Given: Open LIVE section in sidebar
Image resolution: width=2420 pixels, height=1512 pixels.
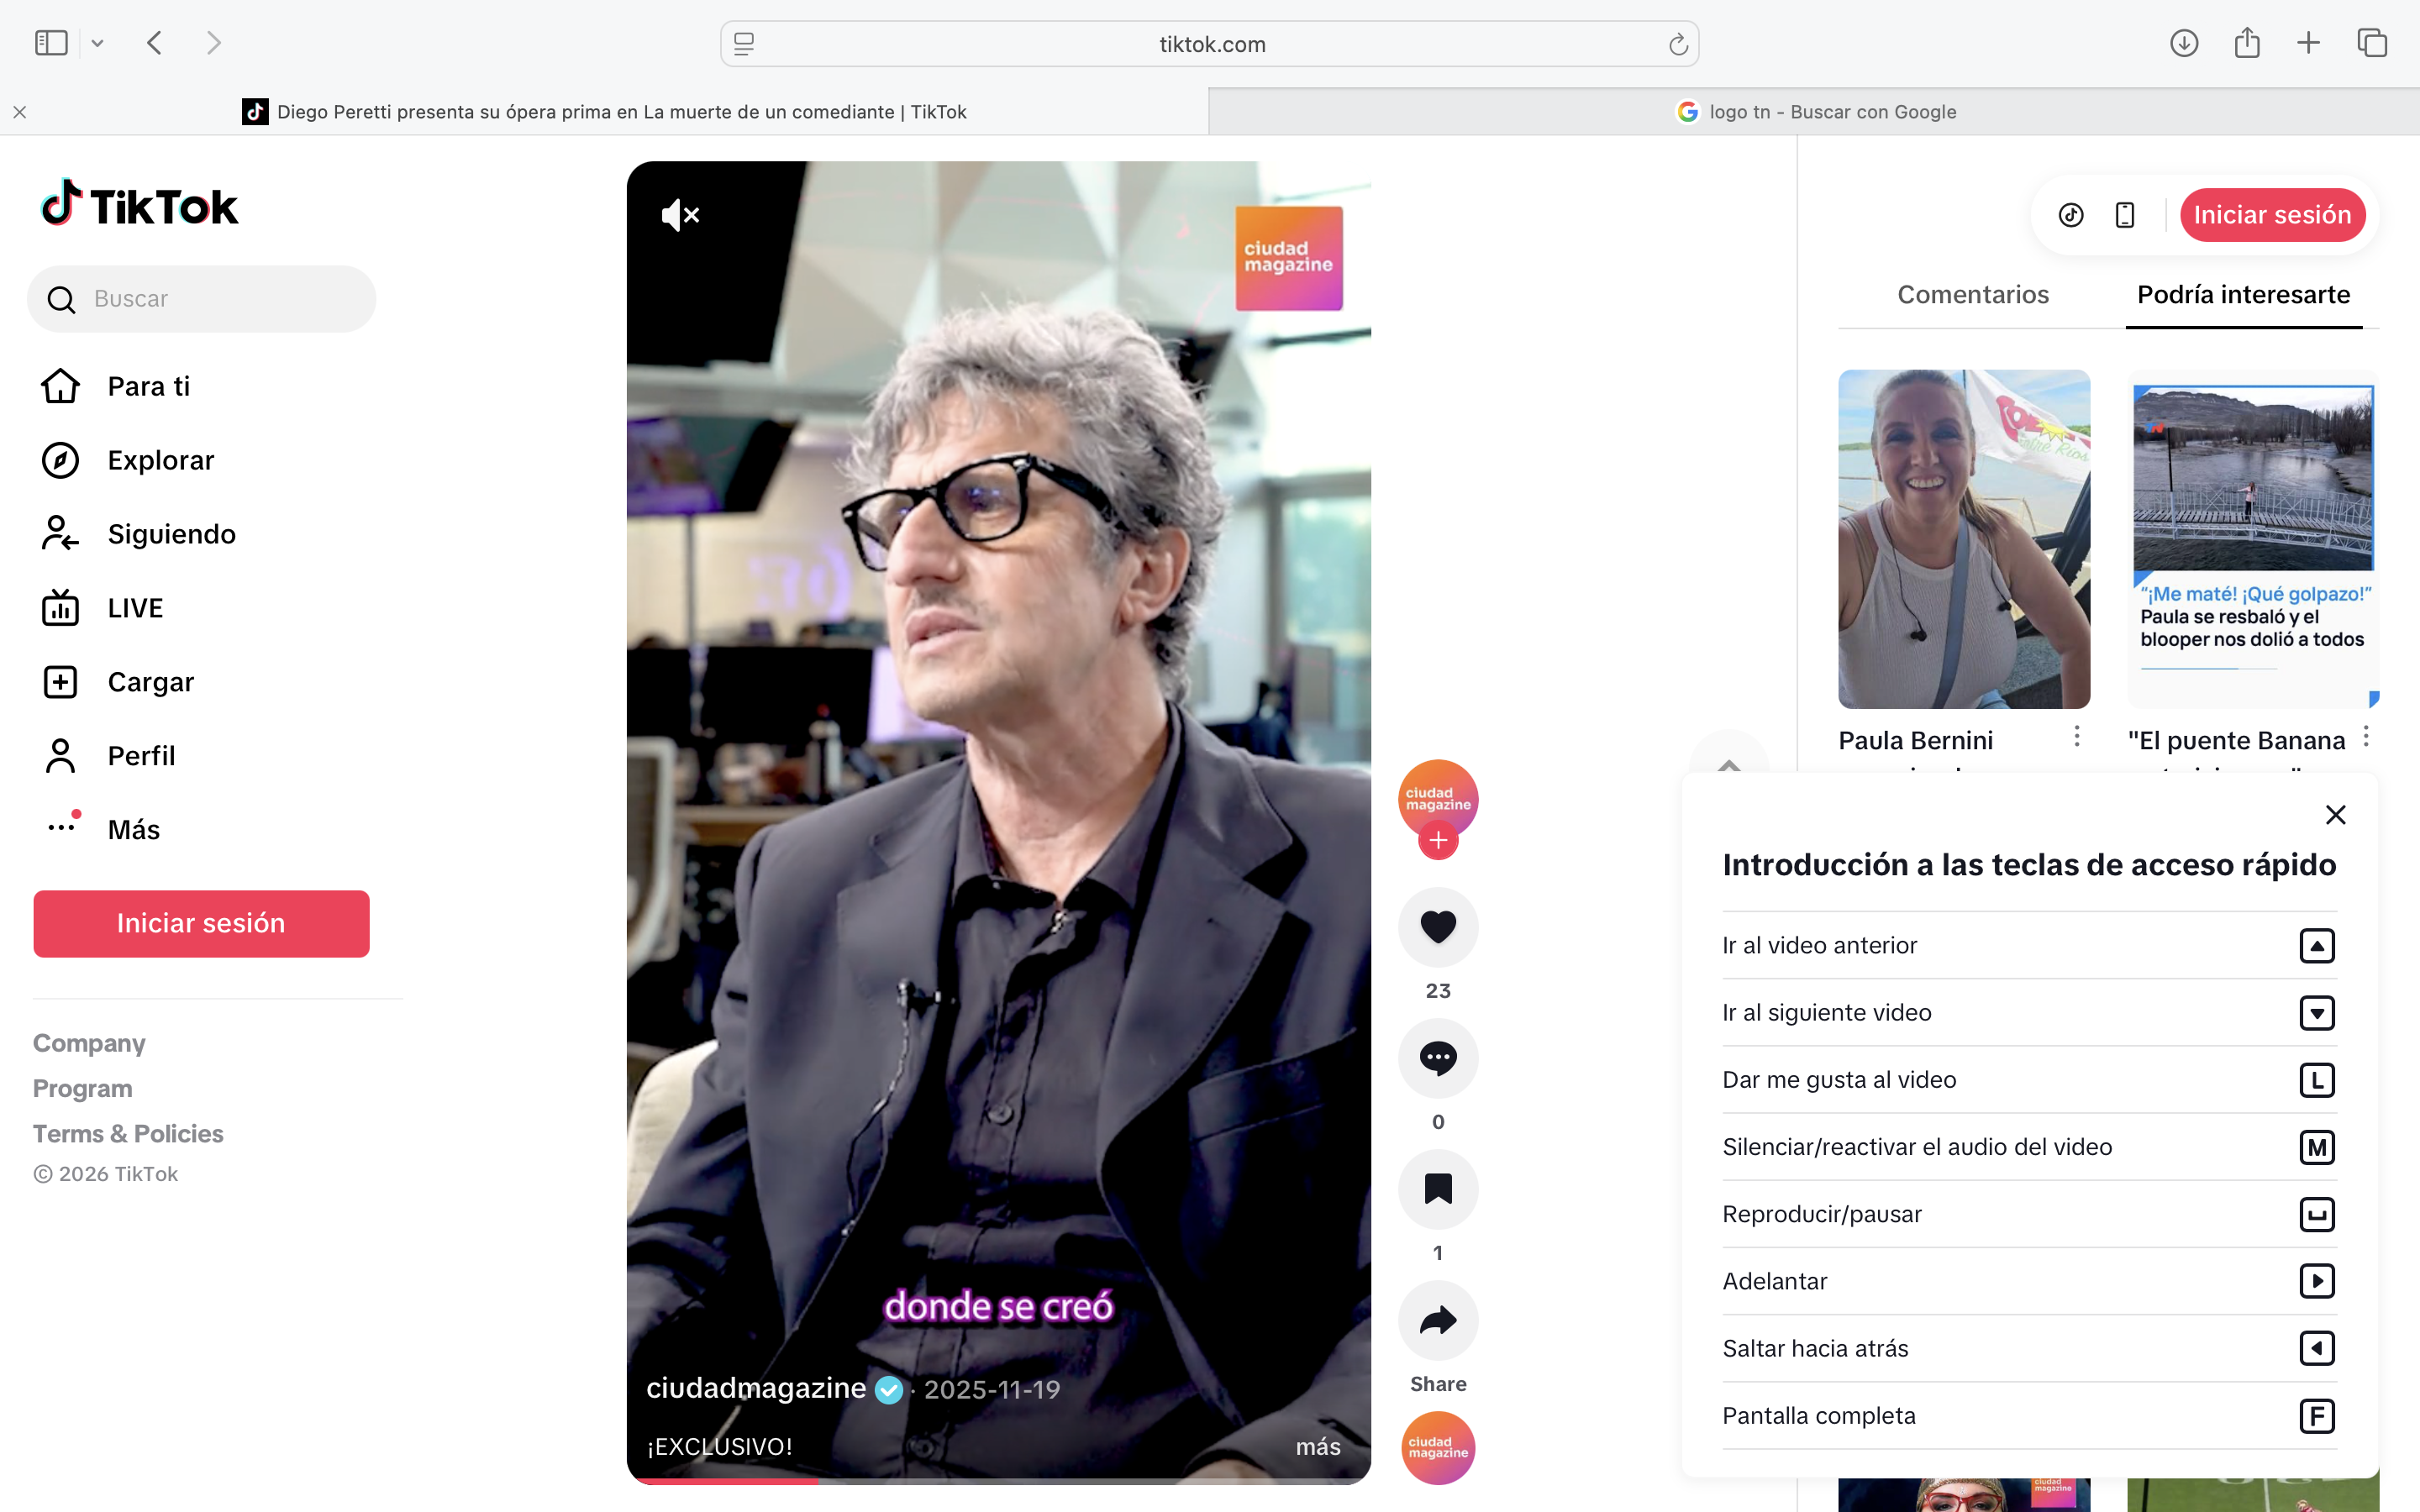Looking at the screenshot, I should pyautogui.click(x=135, y=608).
